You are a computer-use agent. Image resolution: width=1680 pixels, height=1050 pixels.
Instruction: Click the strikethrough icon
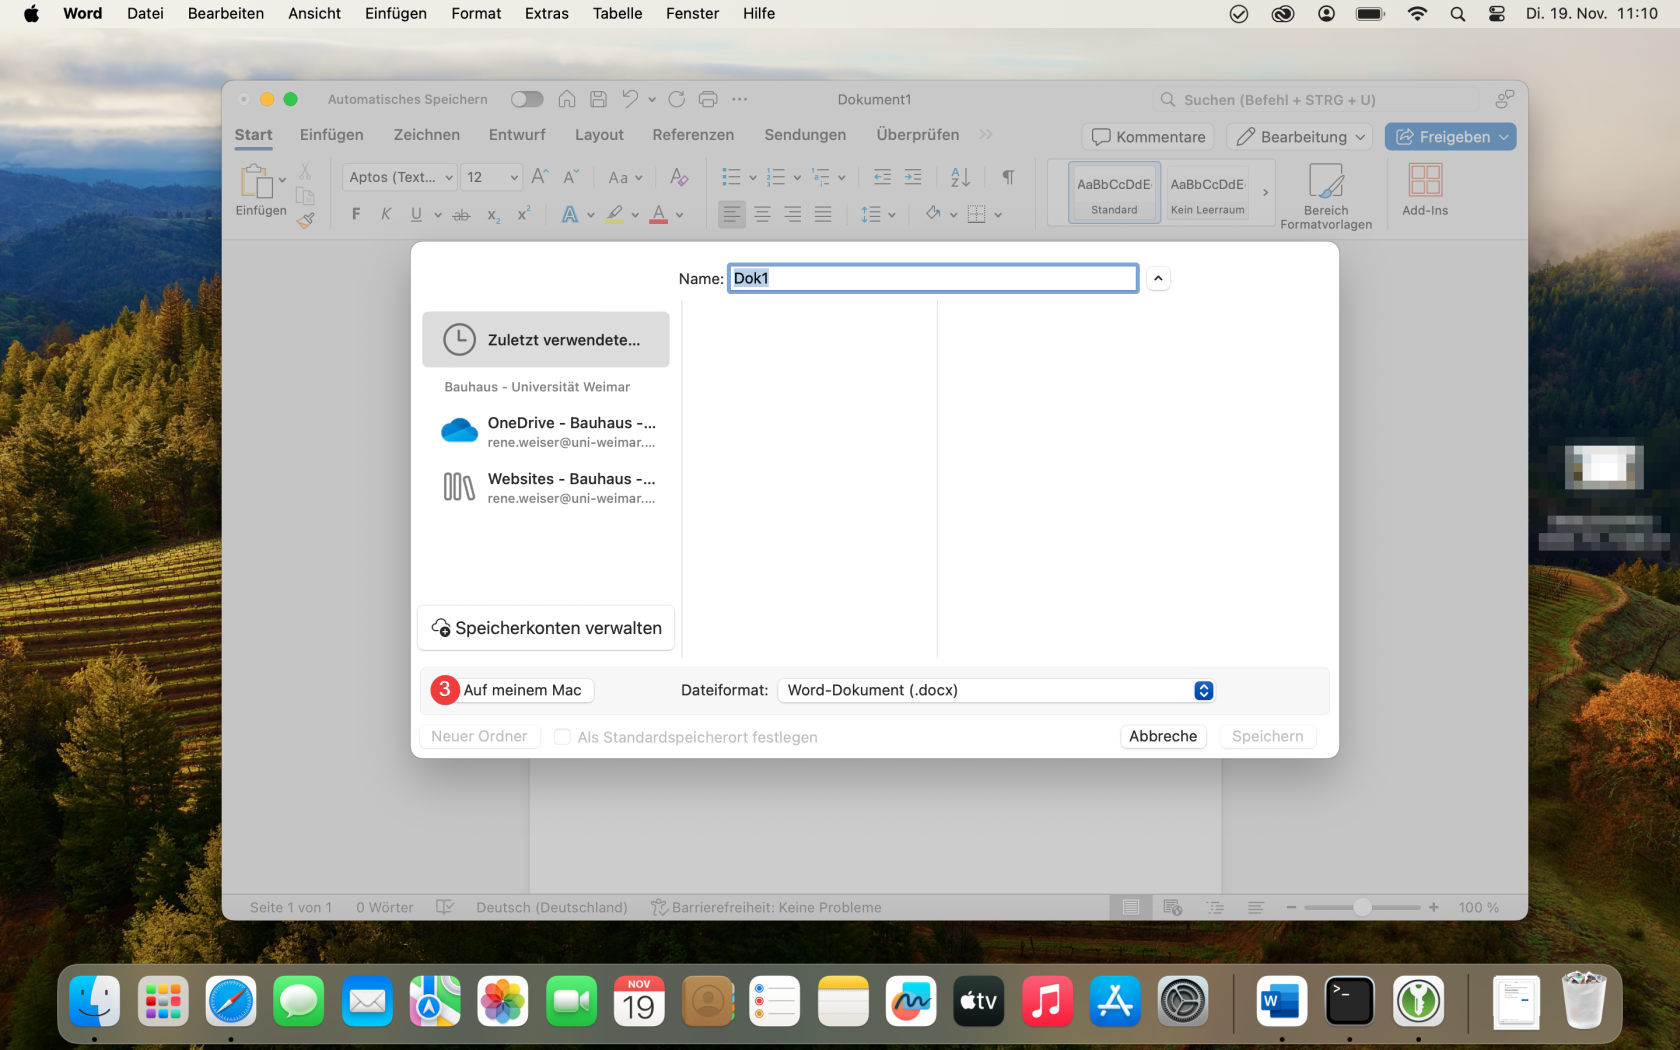coord(461,214)
